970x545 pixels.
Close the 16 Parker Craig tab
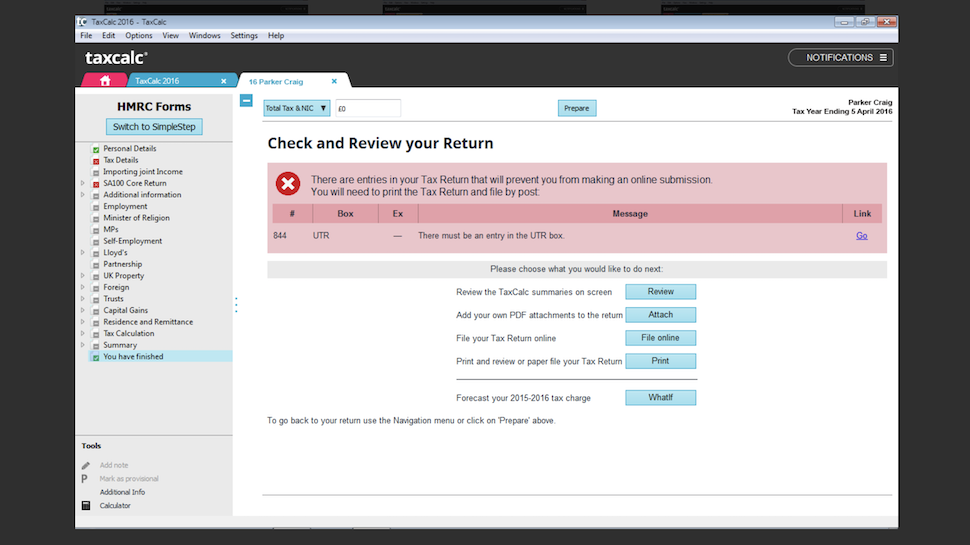tap(334, 81)
